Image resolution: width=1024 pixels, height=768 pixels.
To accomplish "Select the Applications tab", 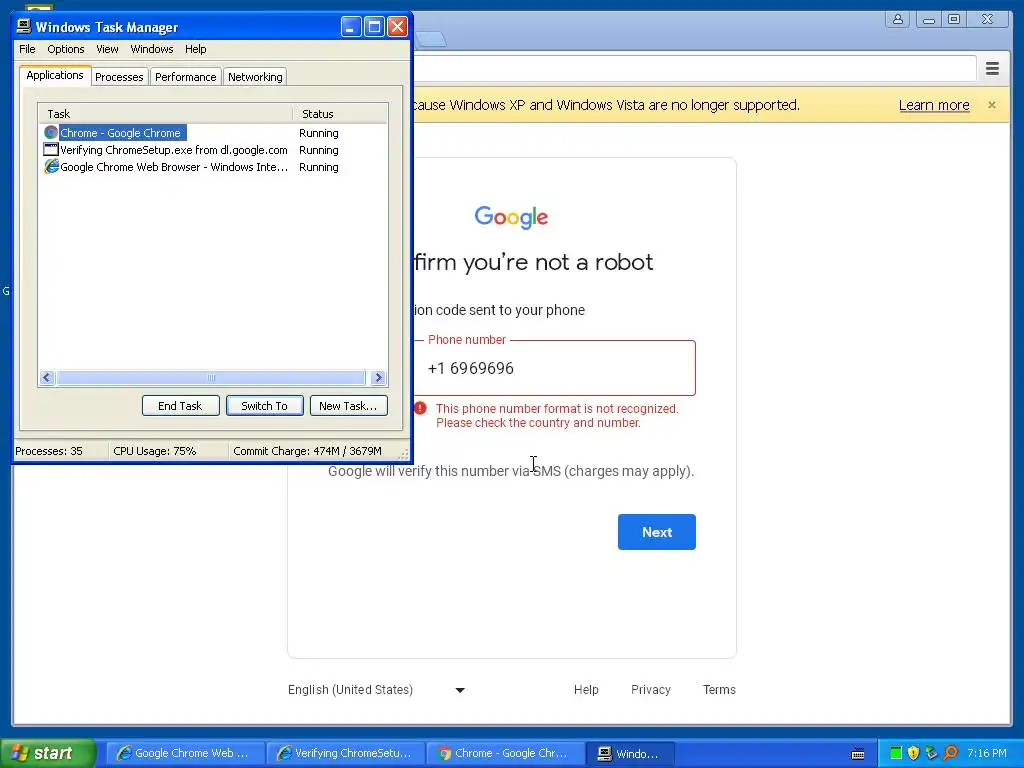I will click(55, 75).
